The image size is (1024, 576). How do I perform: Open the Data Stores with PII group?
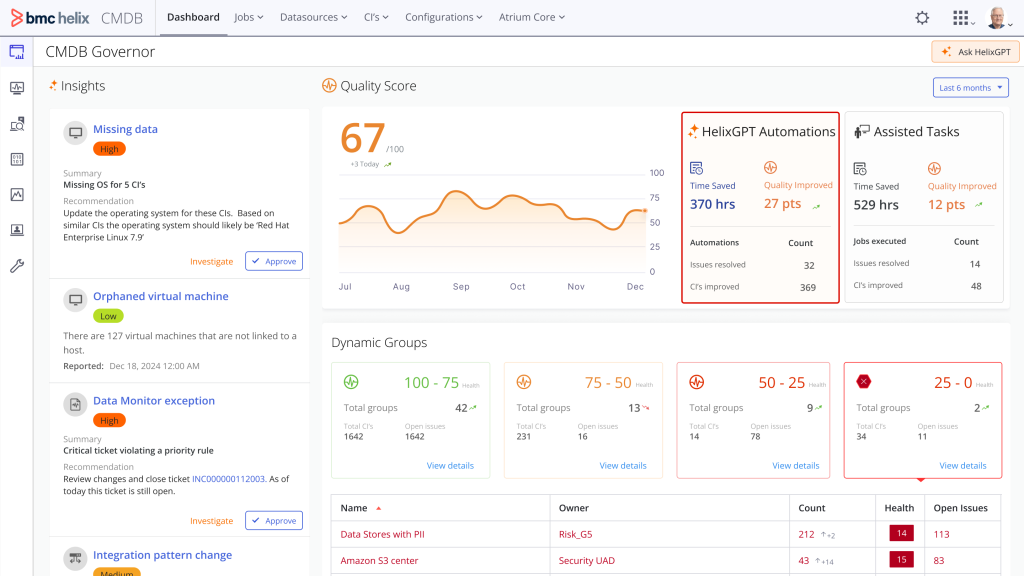pyautogui.click(x=383, y=534)
